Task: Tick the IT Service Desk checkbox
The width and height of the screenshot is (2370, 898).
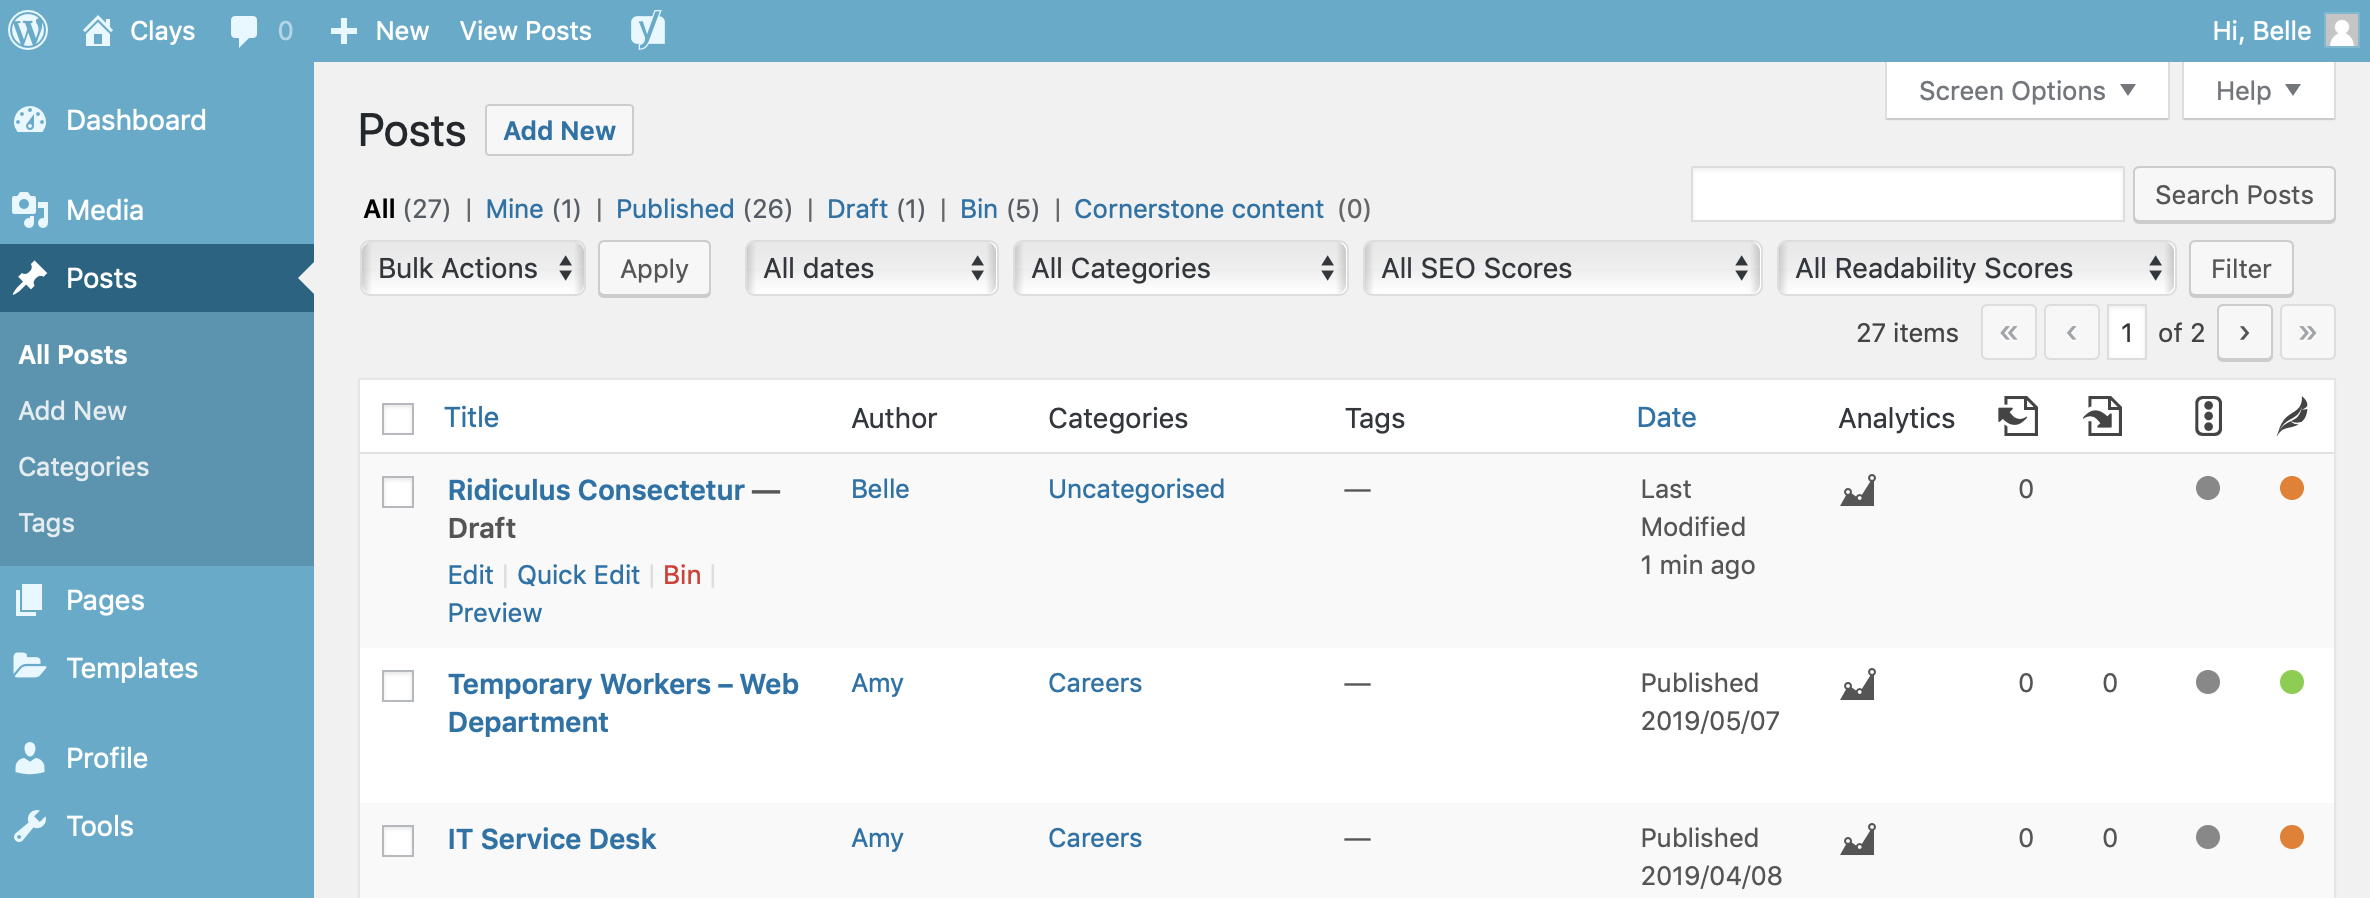Action: pyautogui.click(x=398, y=840)
